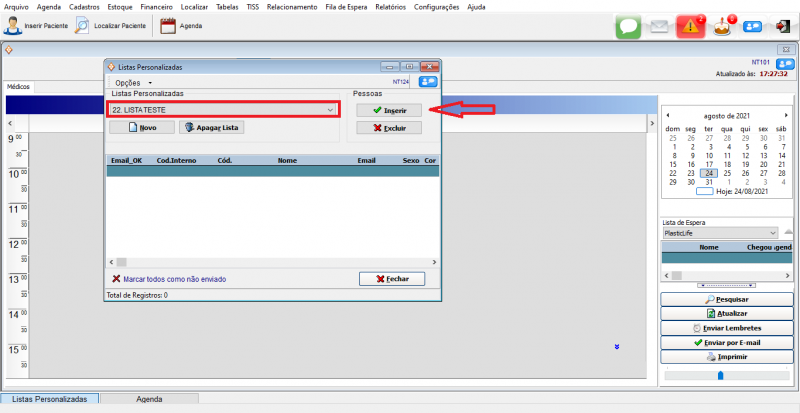Open the birthday cake notifications icon
This screenshot has height=413, width=800.
(x=722, y=27)
